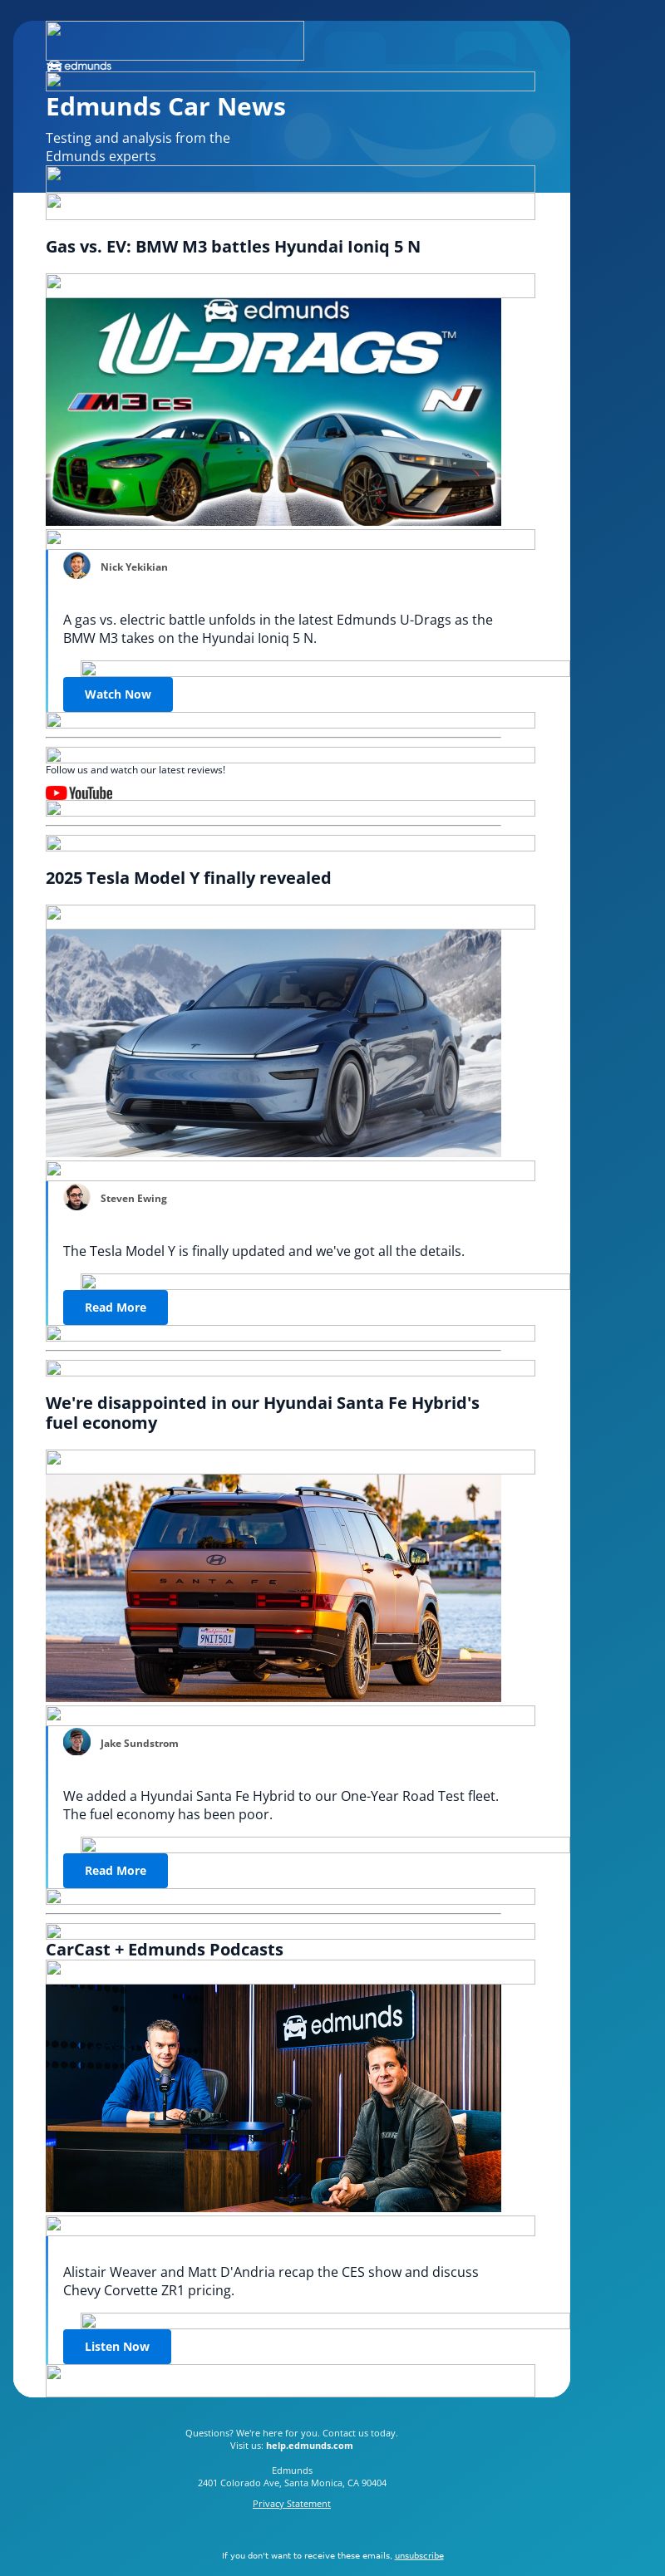Open the YouTube logo link
Viewport: 665px width, 2576px height.
click(79, 793)
